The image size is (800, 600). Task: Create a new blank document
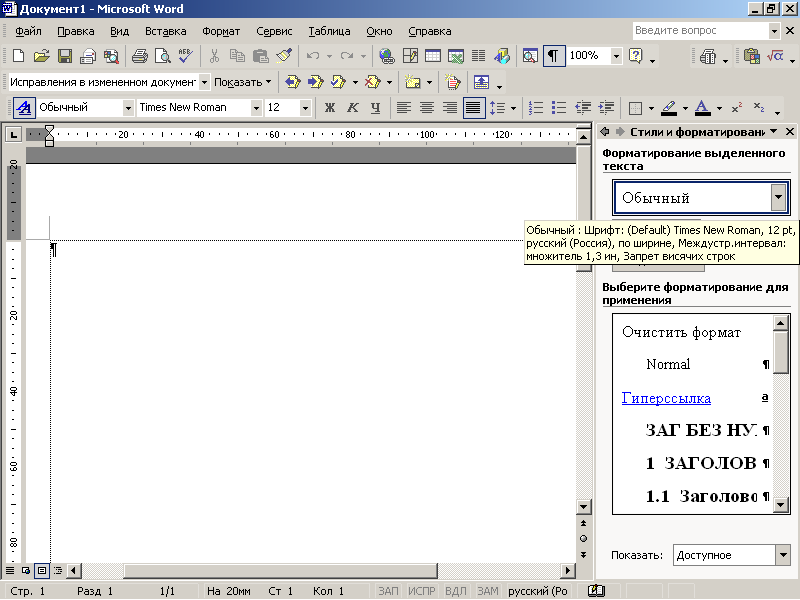point(18,56)
